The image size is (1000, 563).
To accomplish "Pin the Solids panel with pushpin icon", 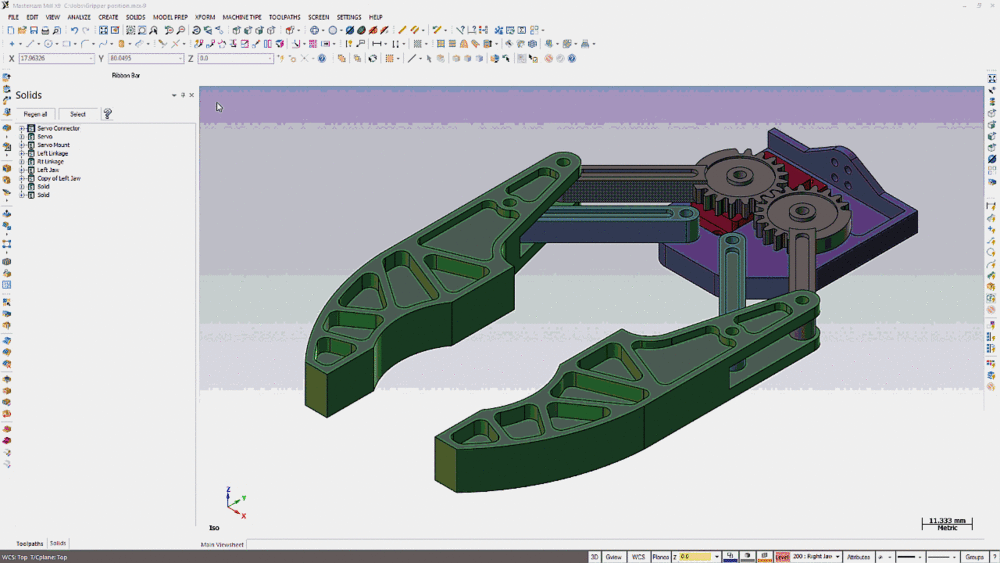I will tap(183, 95).
